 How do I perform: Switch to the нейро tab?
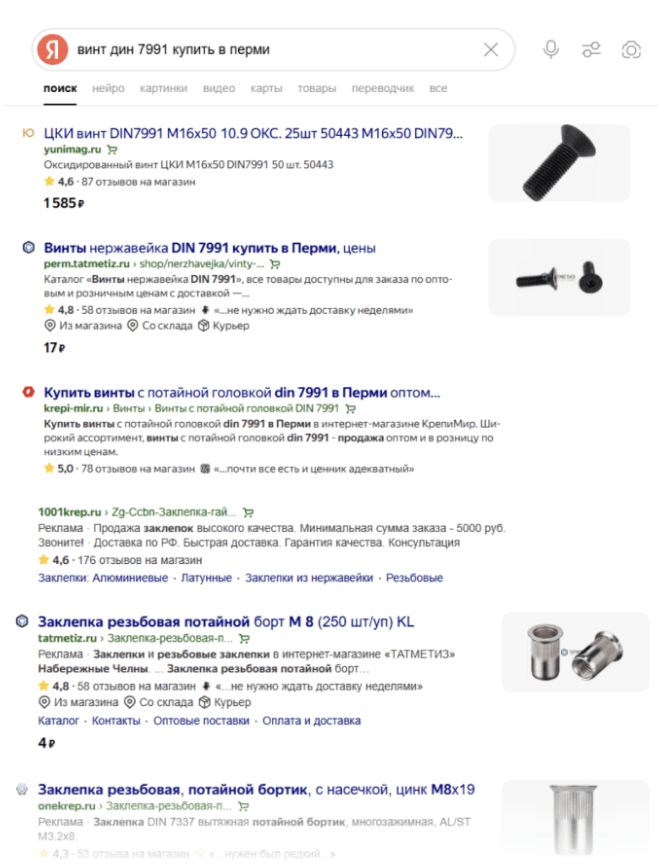[108, 88]
